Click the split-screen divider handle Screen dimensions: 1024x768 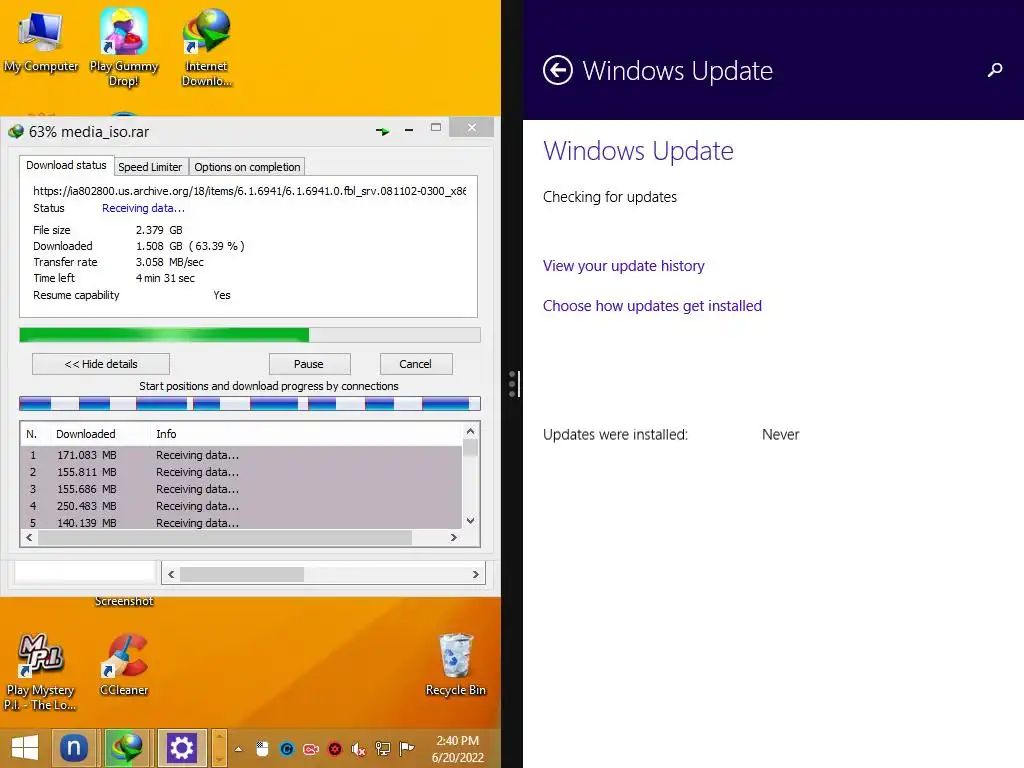tap(513, 384)
